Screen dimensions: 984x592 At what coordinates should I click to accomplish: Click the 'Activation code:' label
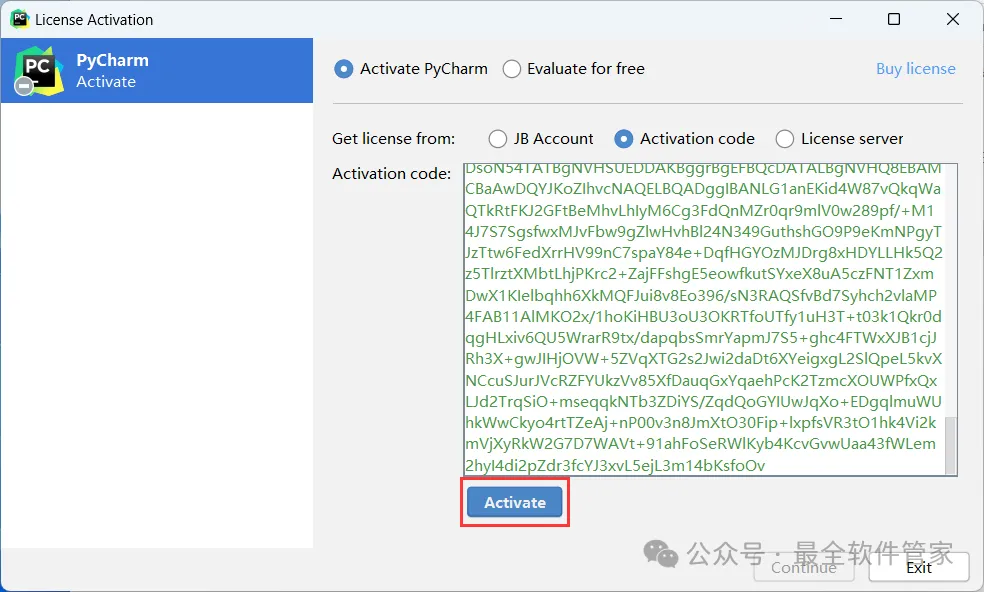point(392,174)
